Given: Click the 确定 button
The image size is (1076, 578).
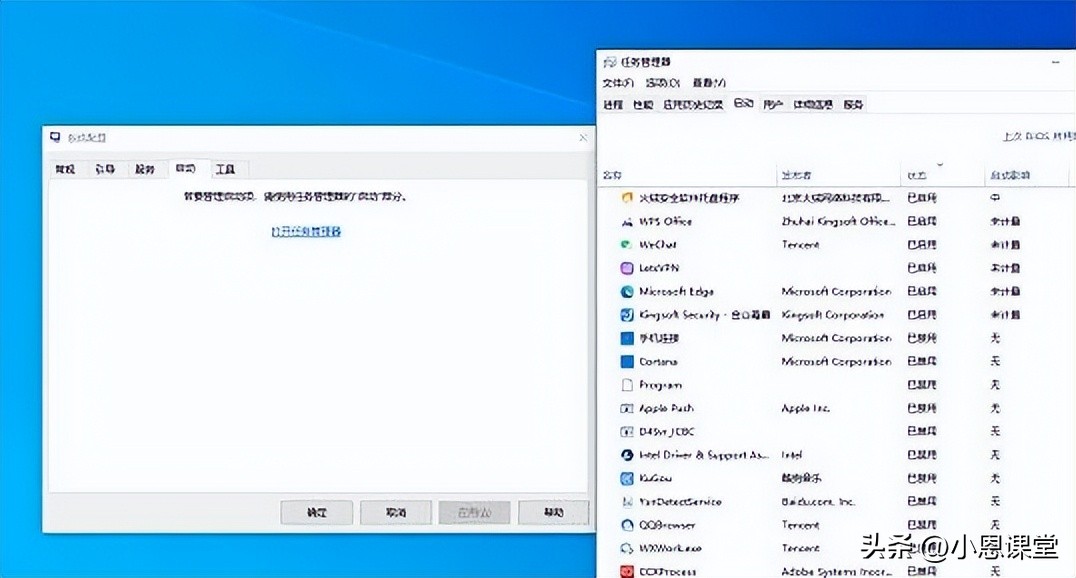Looking at the screenshot, I should [316, 512].
